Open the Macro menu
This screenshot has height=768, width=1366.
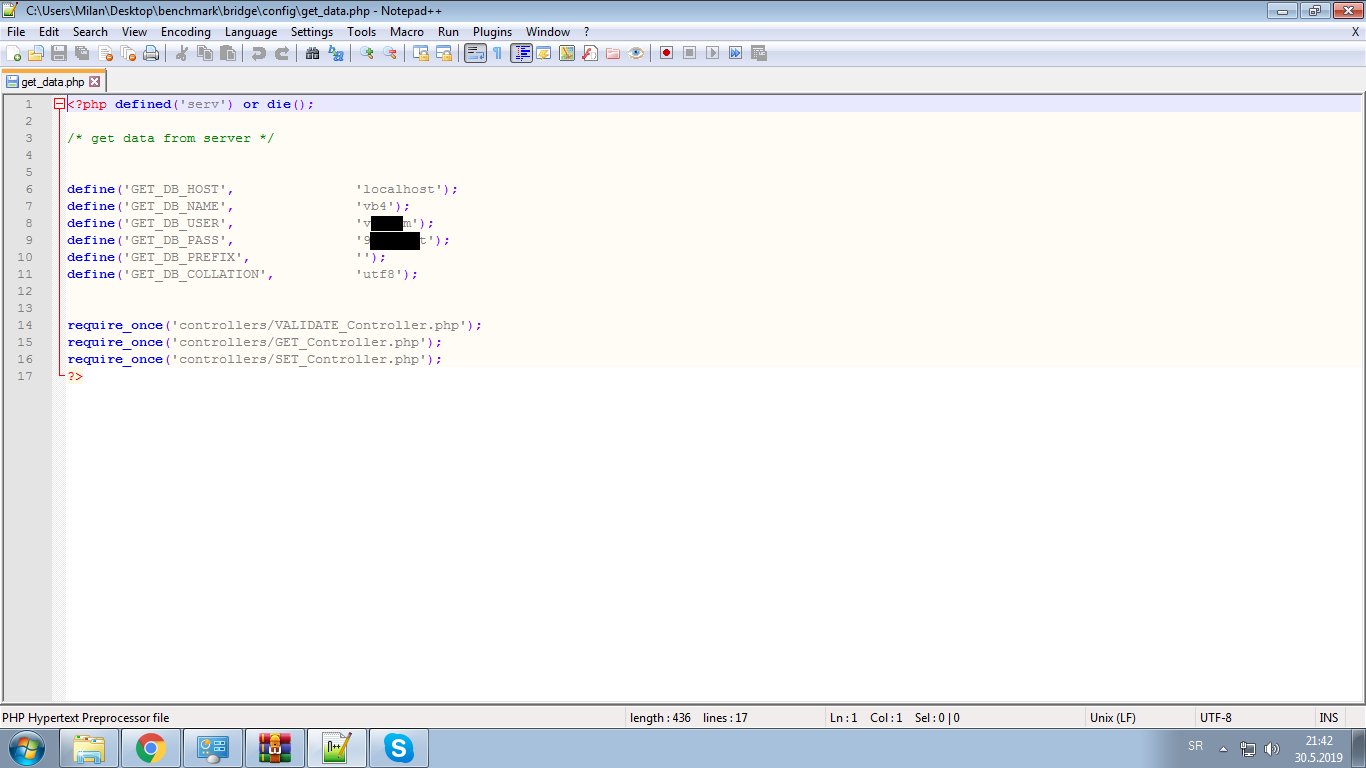(x=407, y=32)
